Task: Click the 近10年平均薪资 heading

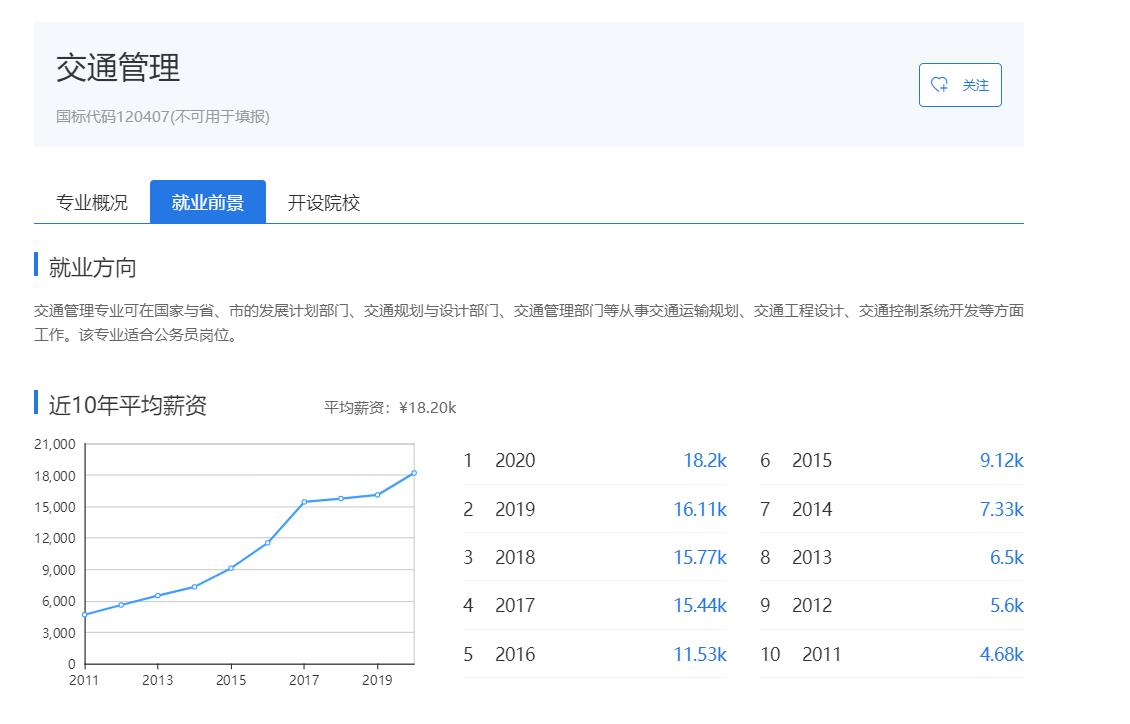Action: [x=128, y=406]
